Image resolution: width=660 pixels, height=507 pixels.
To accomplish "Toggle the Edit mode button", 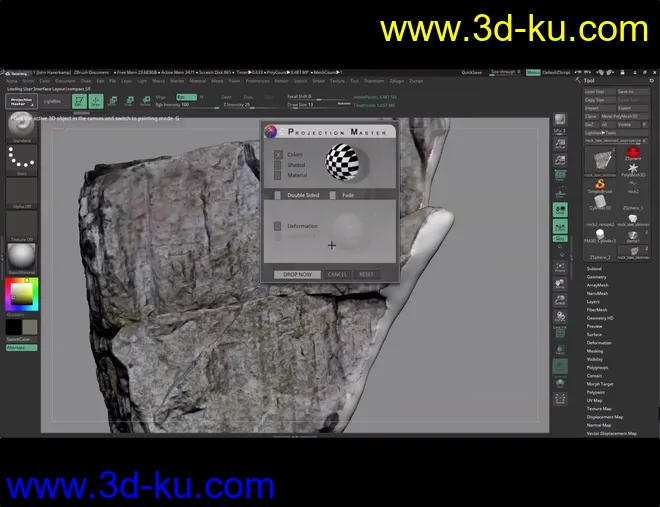I will 79,101.
